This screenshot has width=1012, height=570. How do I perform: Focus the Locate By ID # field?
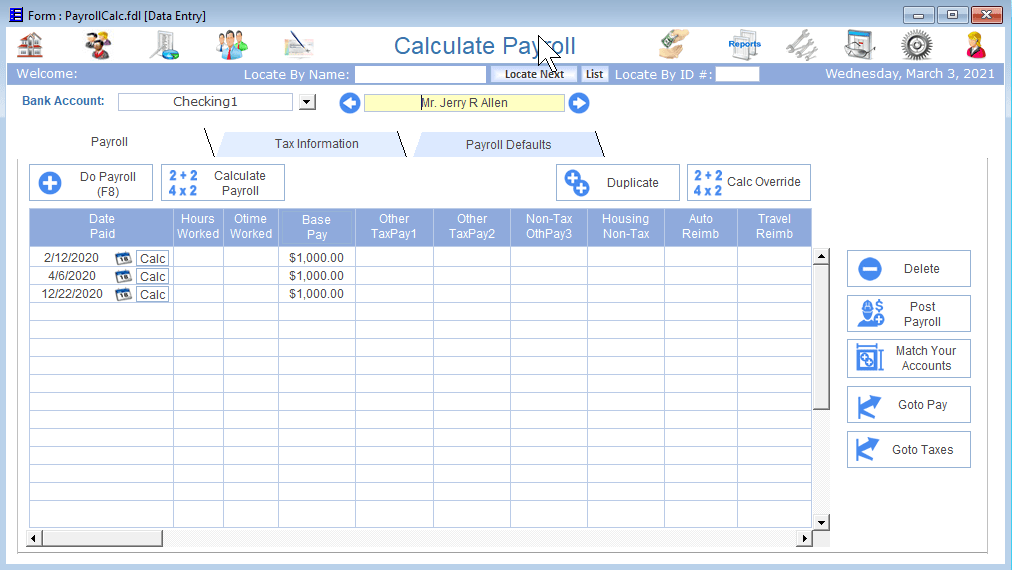tap(737, 74)
